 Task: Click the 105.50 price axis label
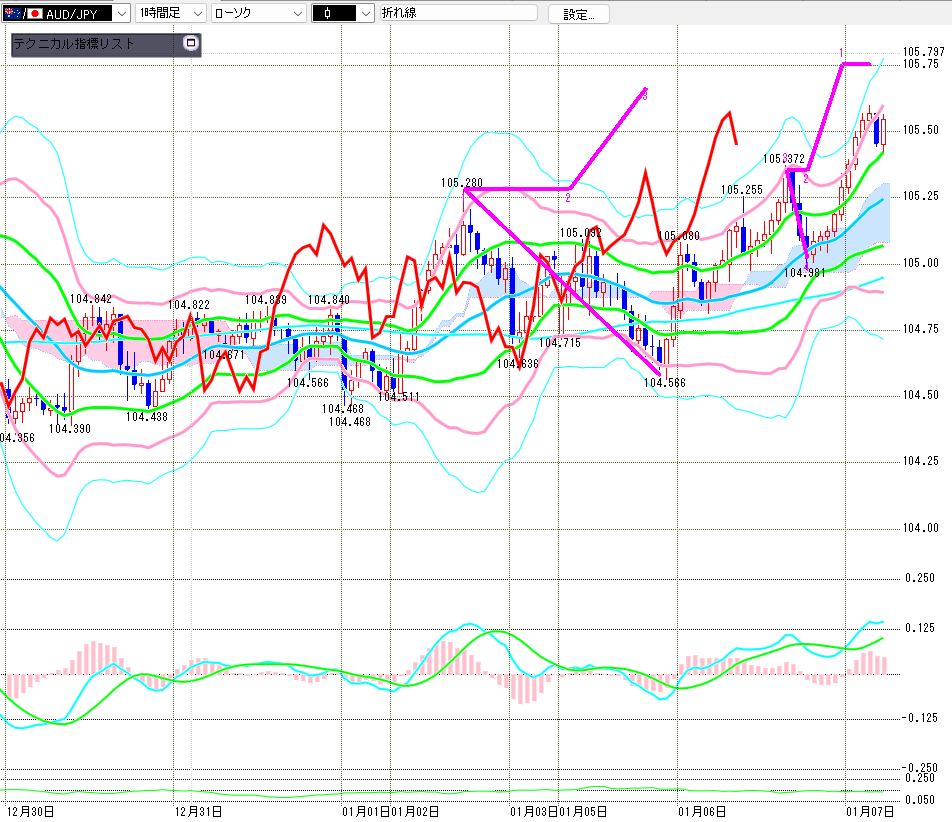920,131
